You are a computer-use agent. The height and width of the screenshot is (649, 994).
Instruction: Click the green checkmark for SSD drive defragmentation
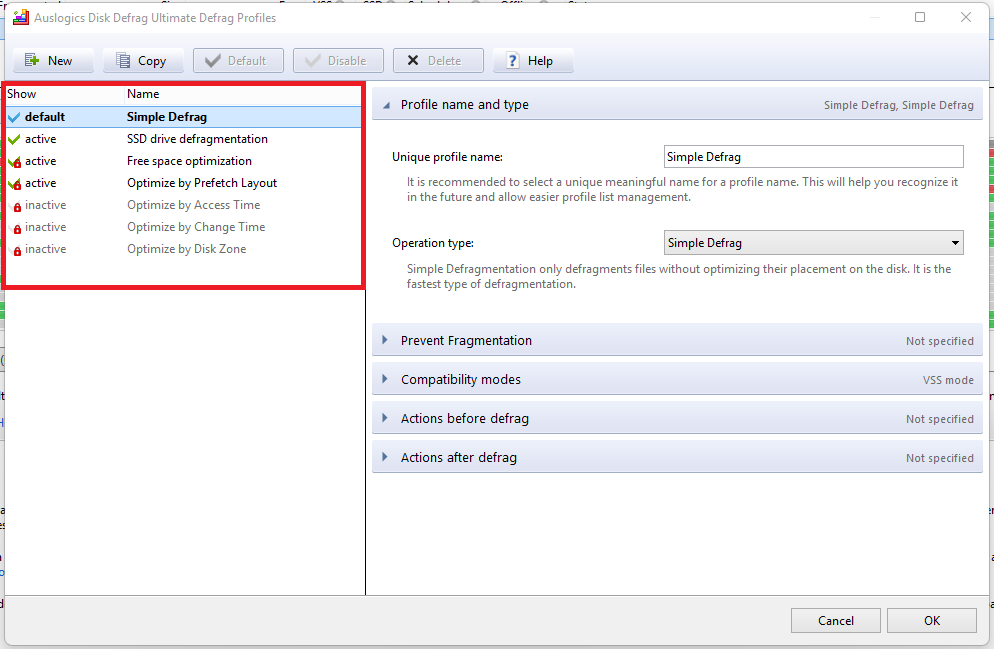(14, 139)
